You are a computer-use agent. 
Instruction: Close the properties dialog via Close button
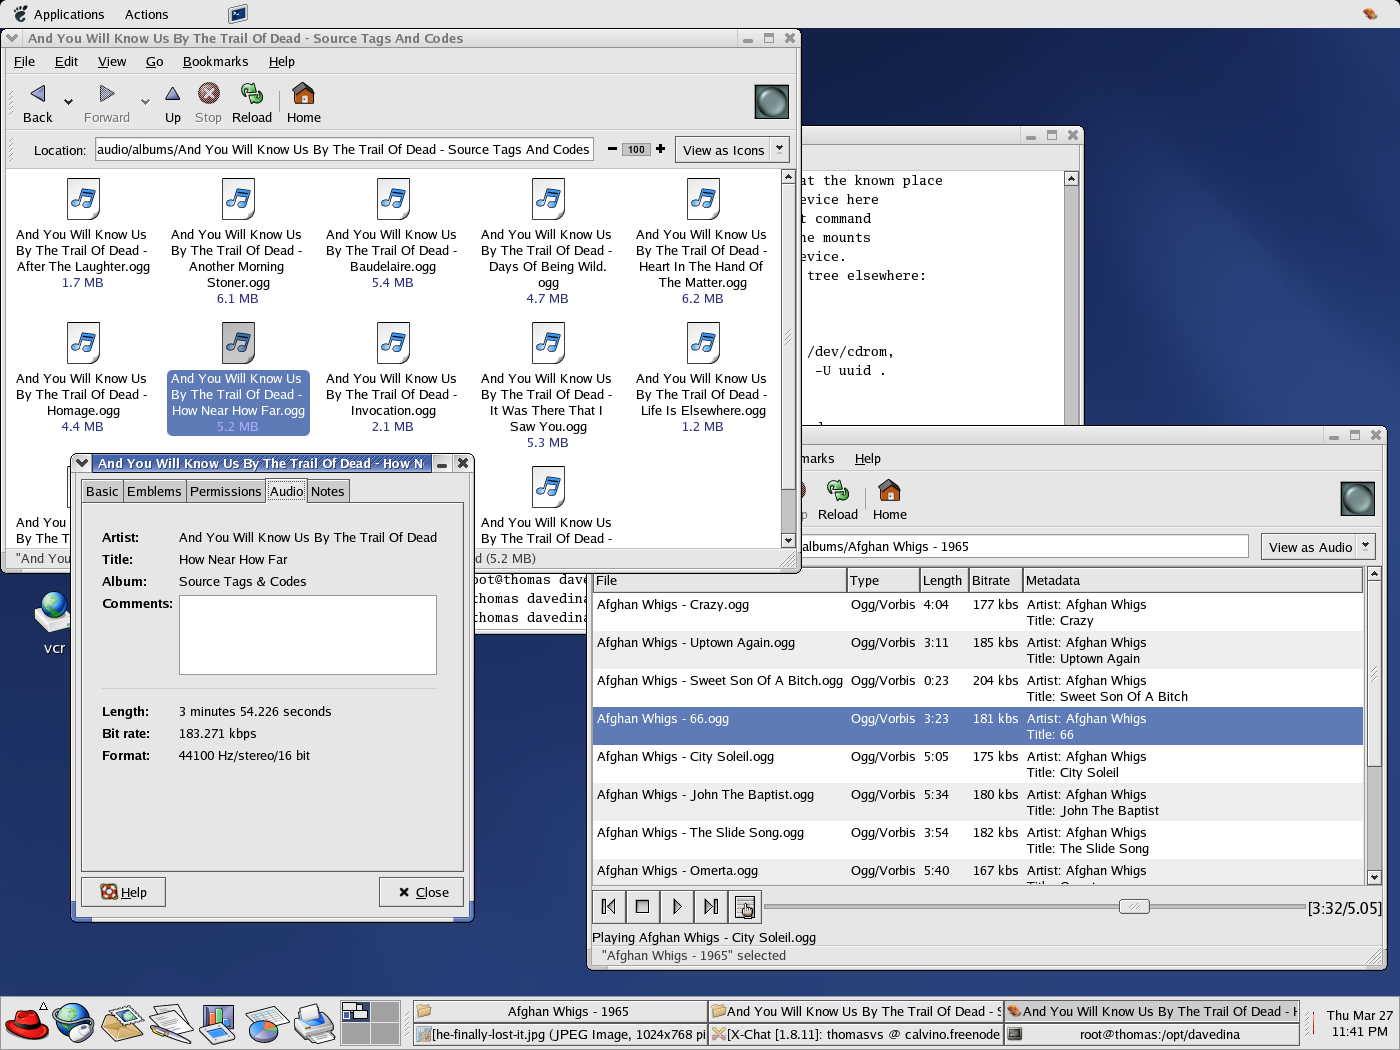click(x=421, y=892)
